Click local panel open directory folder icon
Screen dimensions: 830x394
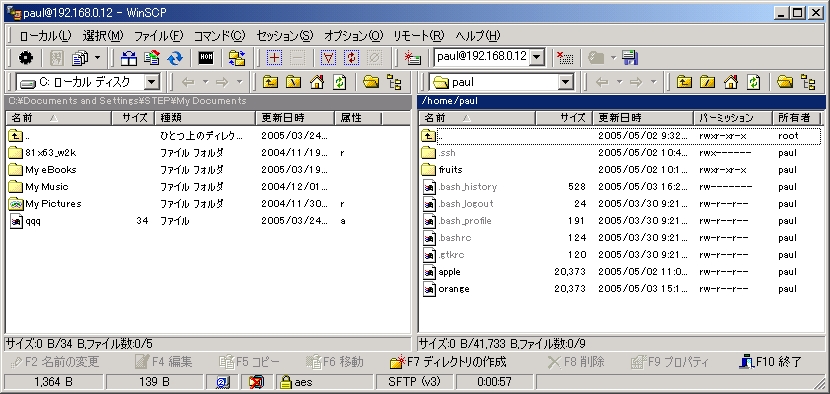click(x=371, y=82)
